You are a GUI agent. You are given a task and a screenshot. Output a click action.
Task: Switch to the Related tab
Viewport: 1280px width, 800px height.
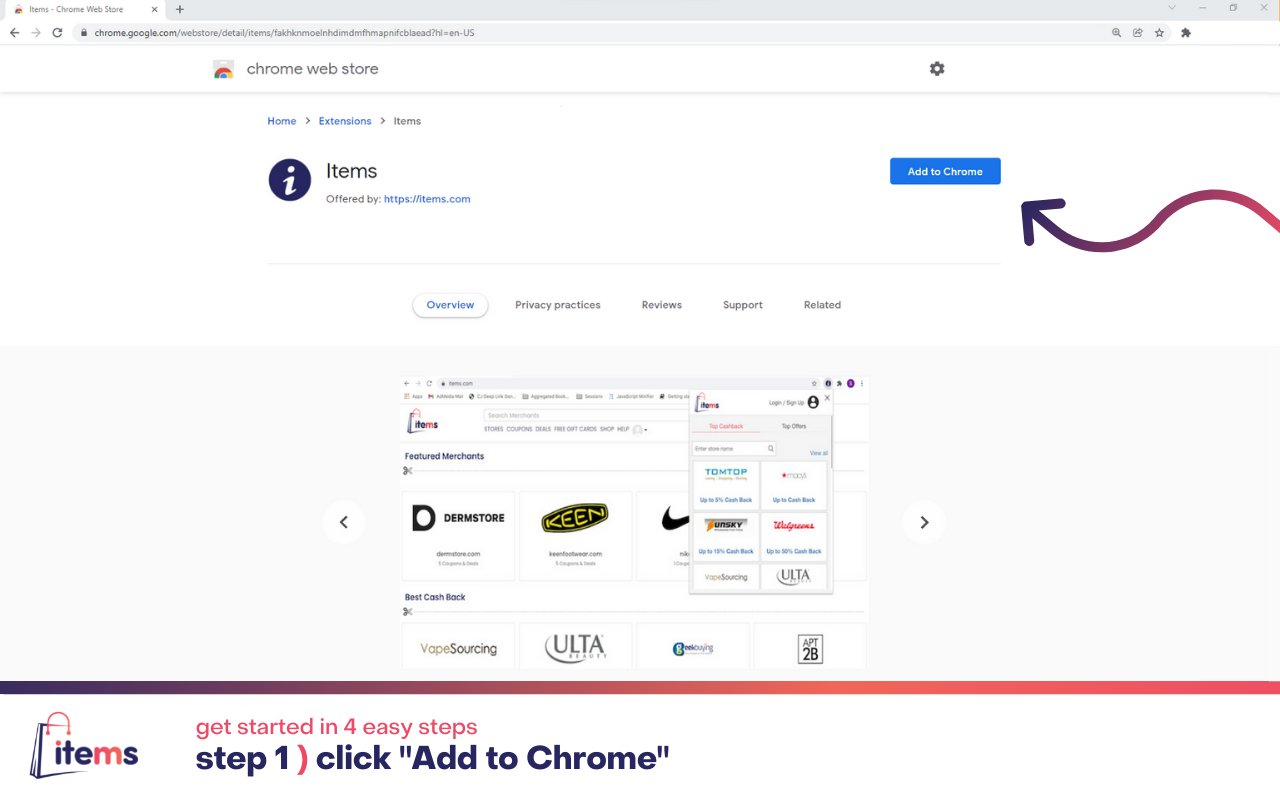pyautogui.click(x=822, y=305)
